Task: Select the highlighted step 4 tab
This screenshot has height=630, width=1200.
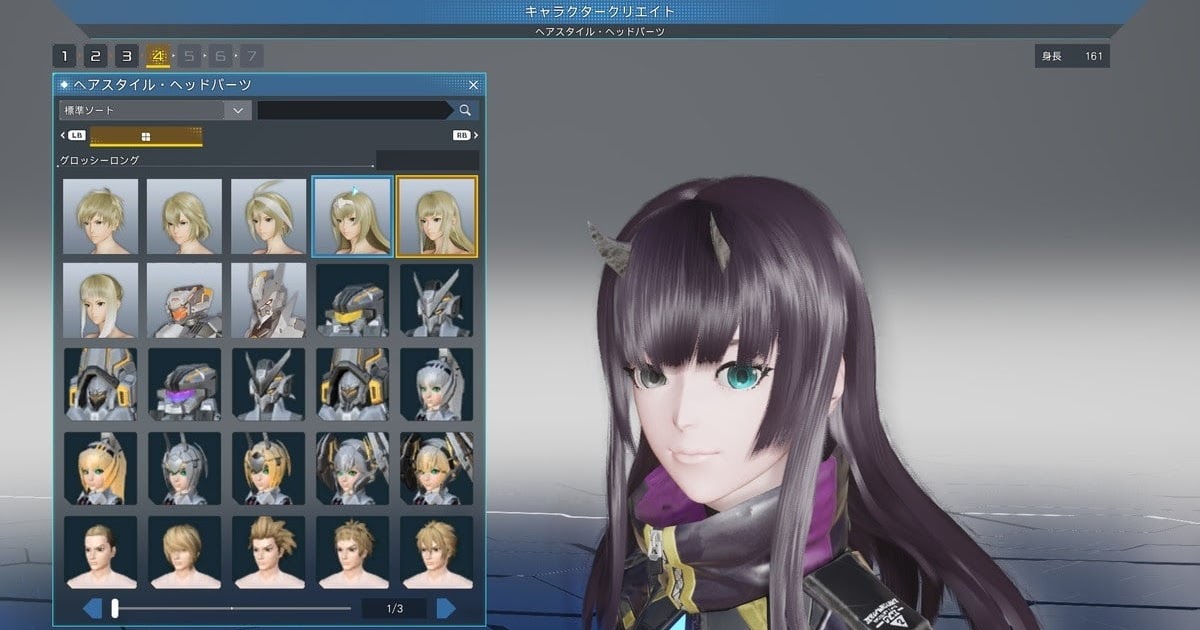Action: (157, 56)
